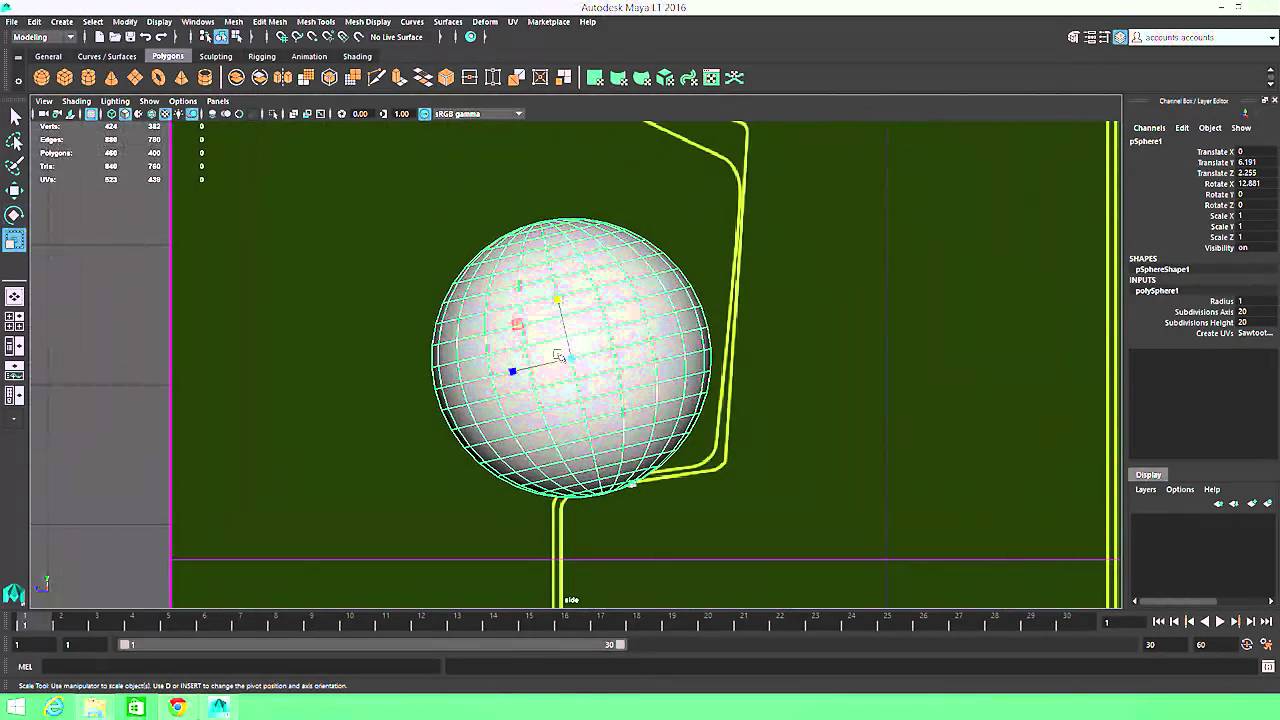The width and height of the screenshot is (1280, 720).
Task: Select the Paint Selection tool in toolbox
Action: [x=15, y=166]
